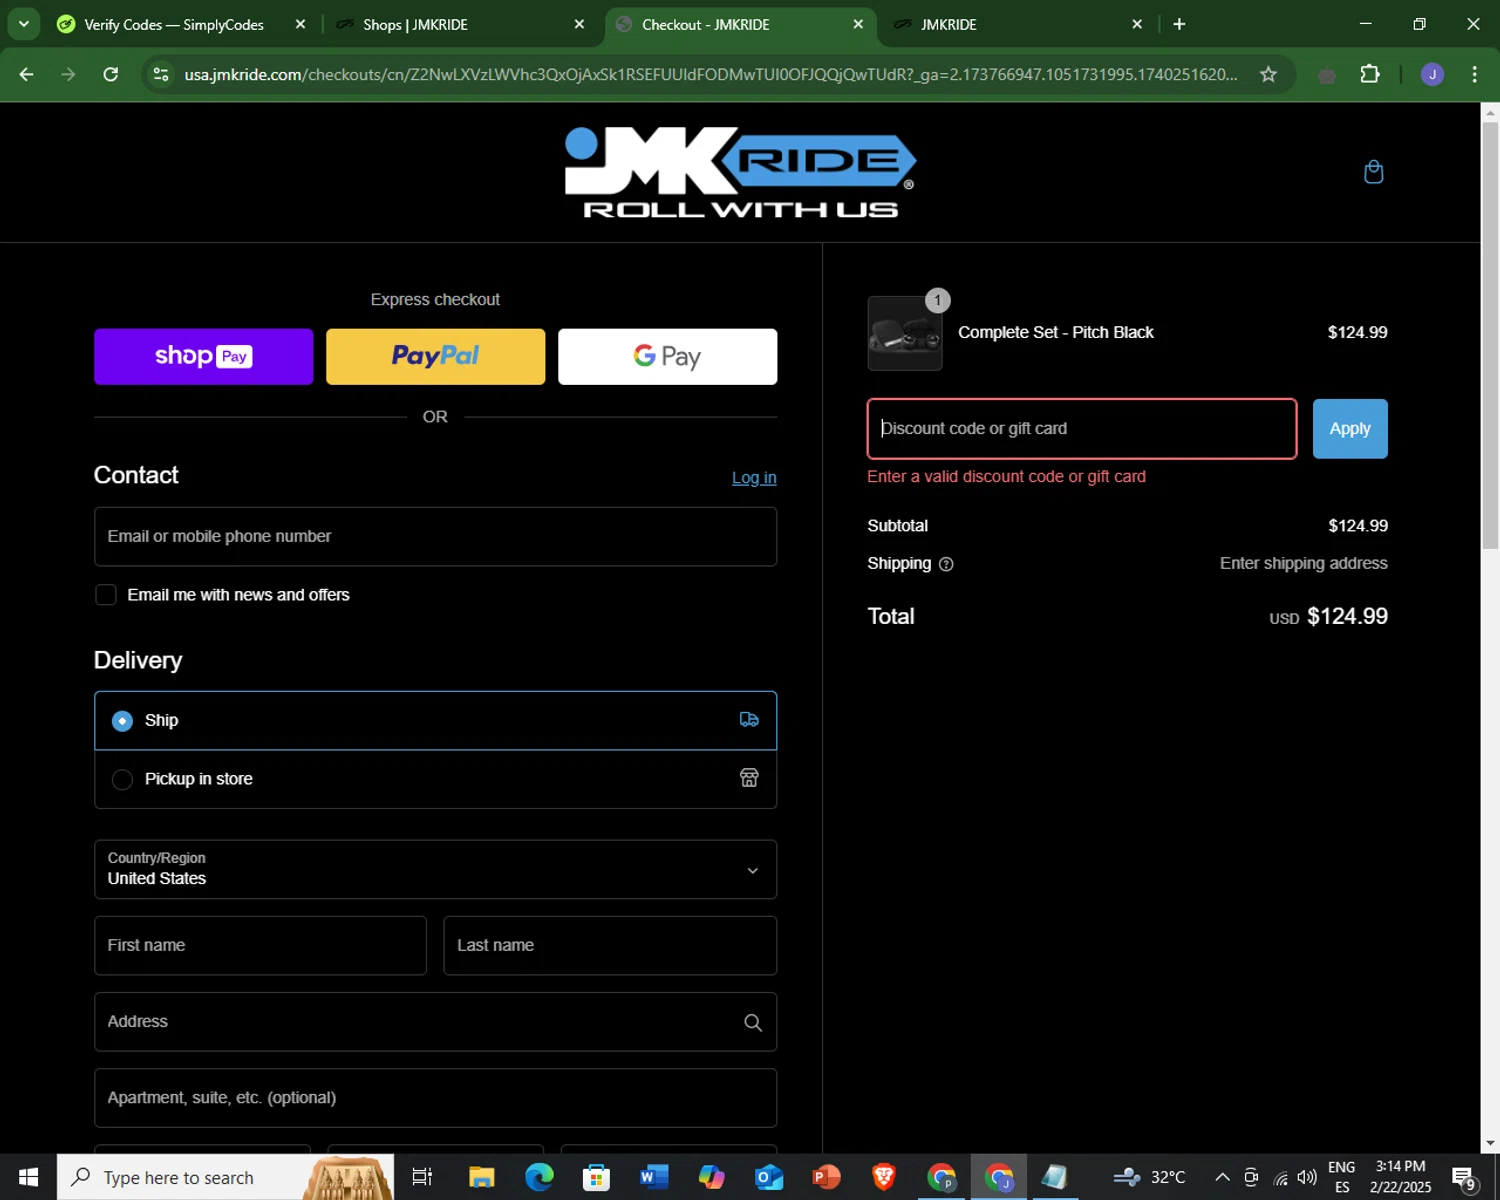Open a new browser tab
This screenshot has width=1500, height=1200.
coord(1179,24)
